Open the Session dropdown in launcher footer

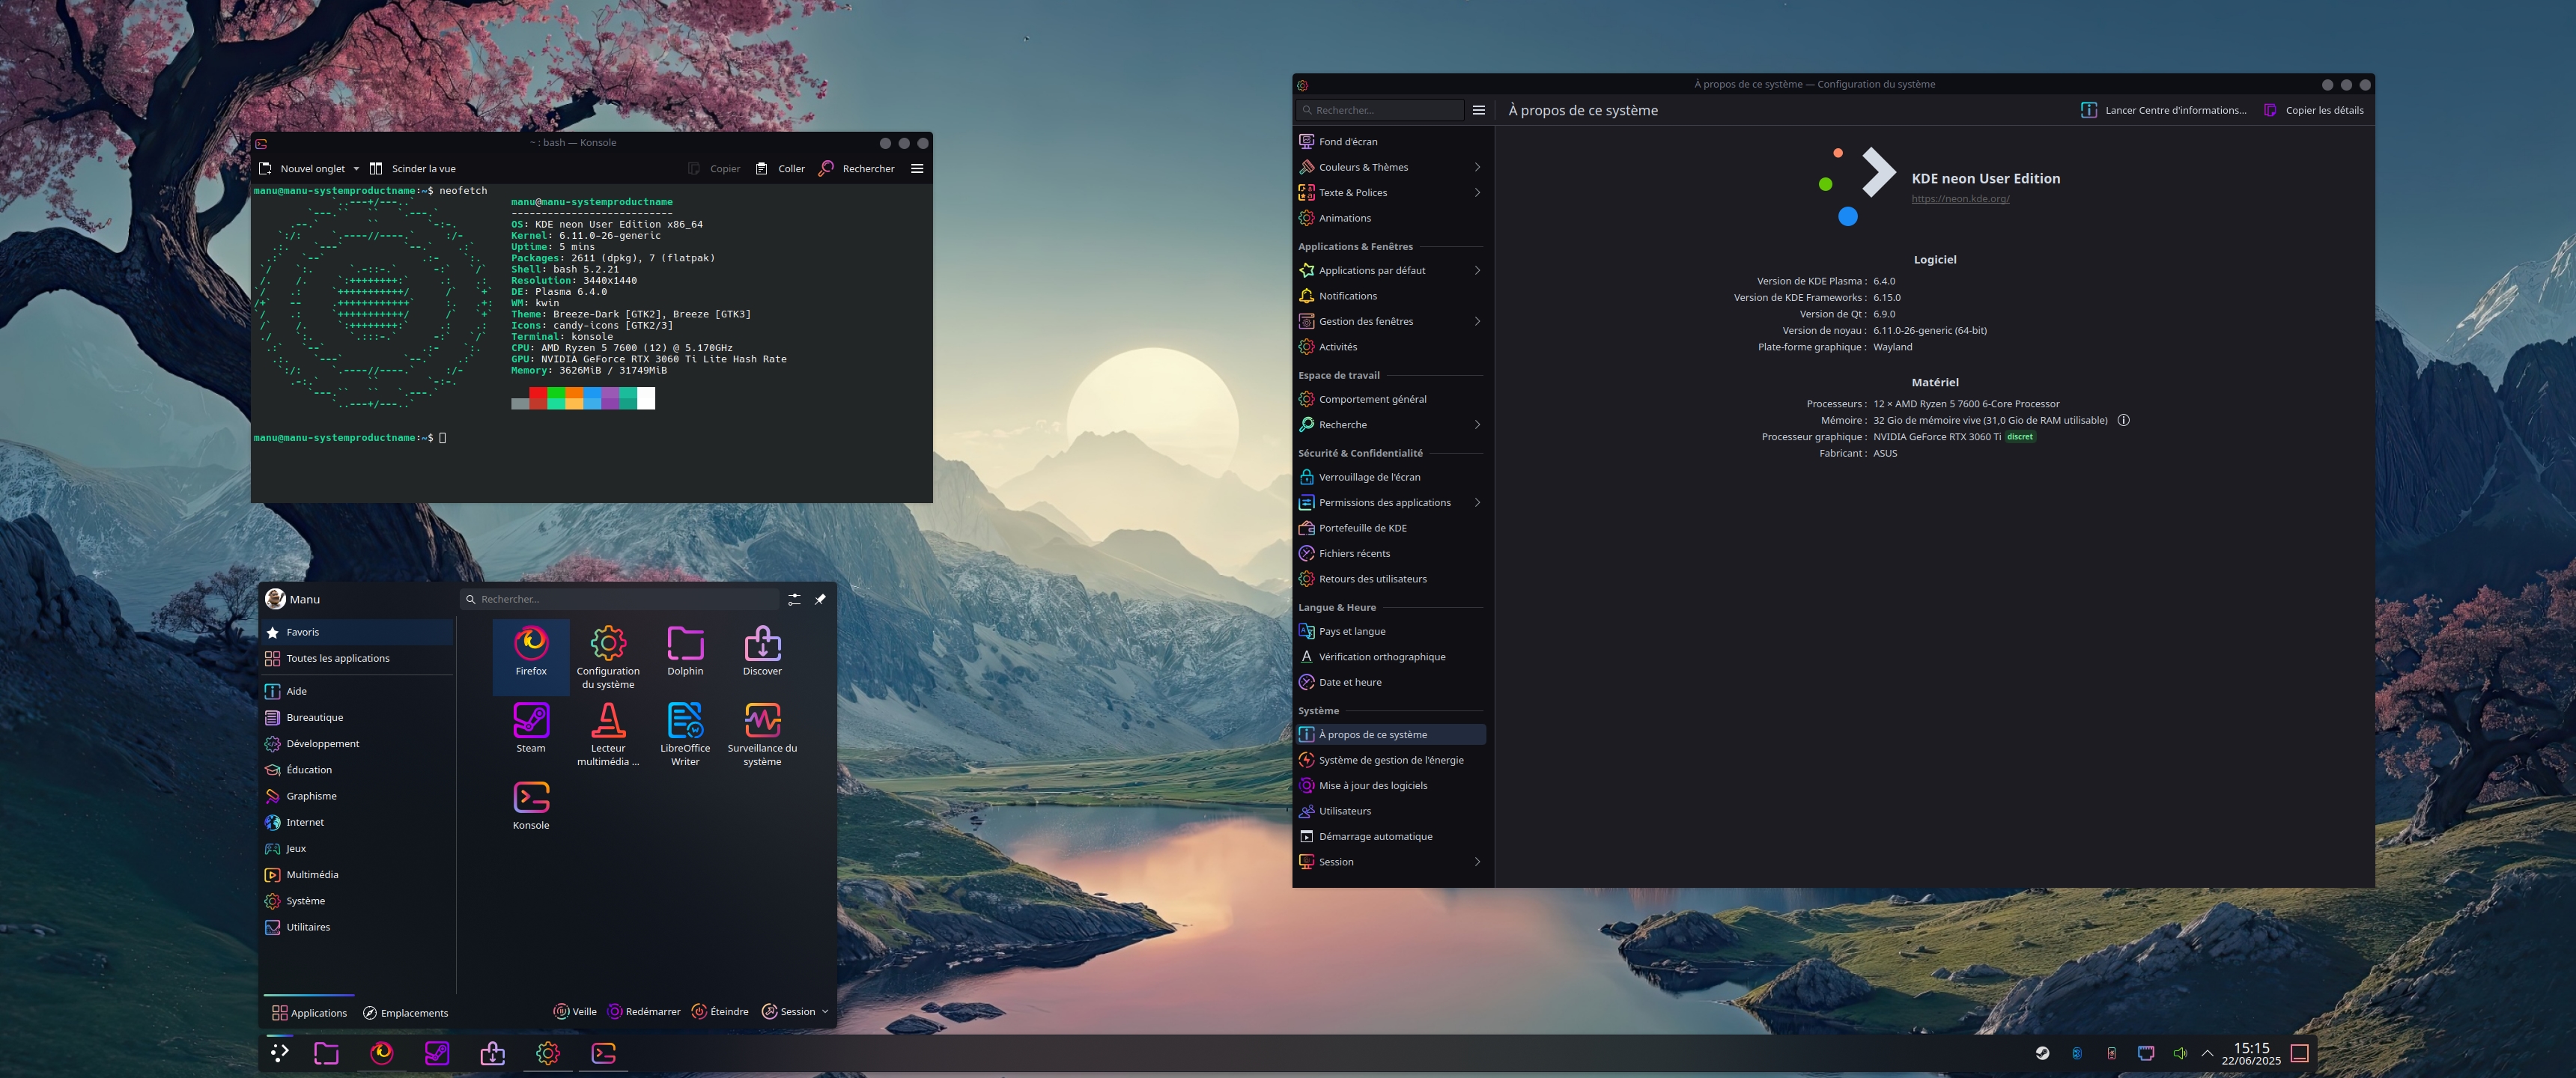tap(796, 1012)
